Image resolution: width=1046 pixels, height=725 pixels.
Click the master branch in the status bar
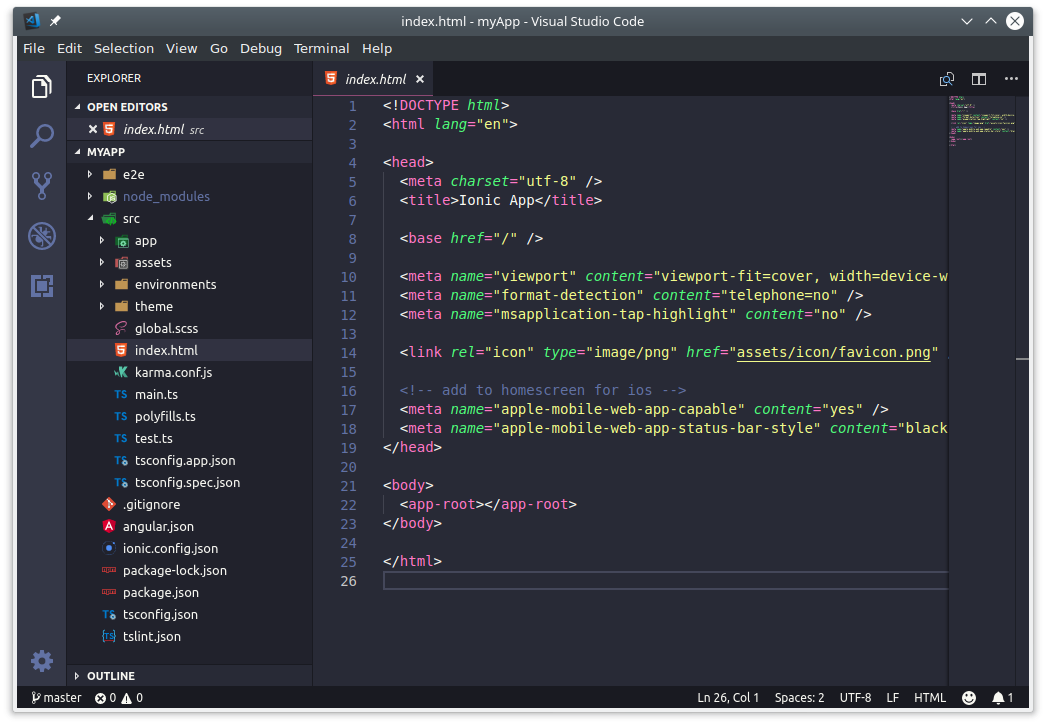55,697
